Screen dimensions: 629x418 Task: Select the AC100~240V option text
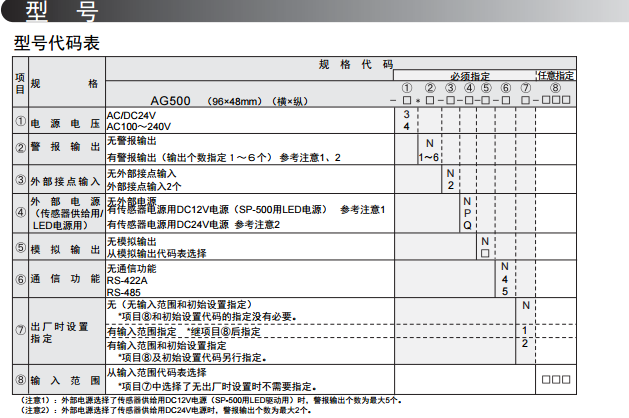[x=139, y=127]
